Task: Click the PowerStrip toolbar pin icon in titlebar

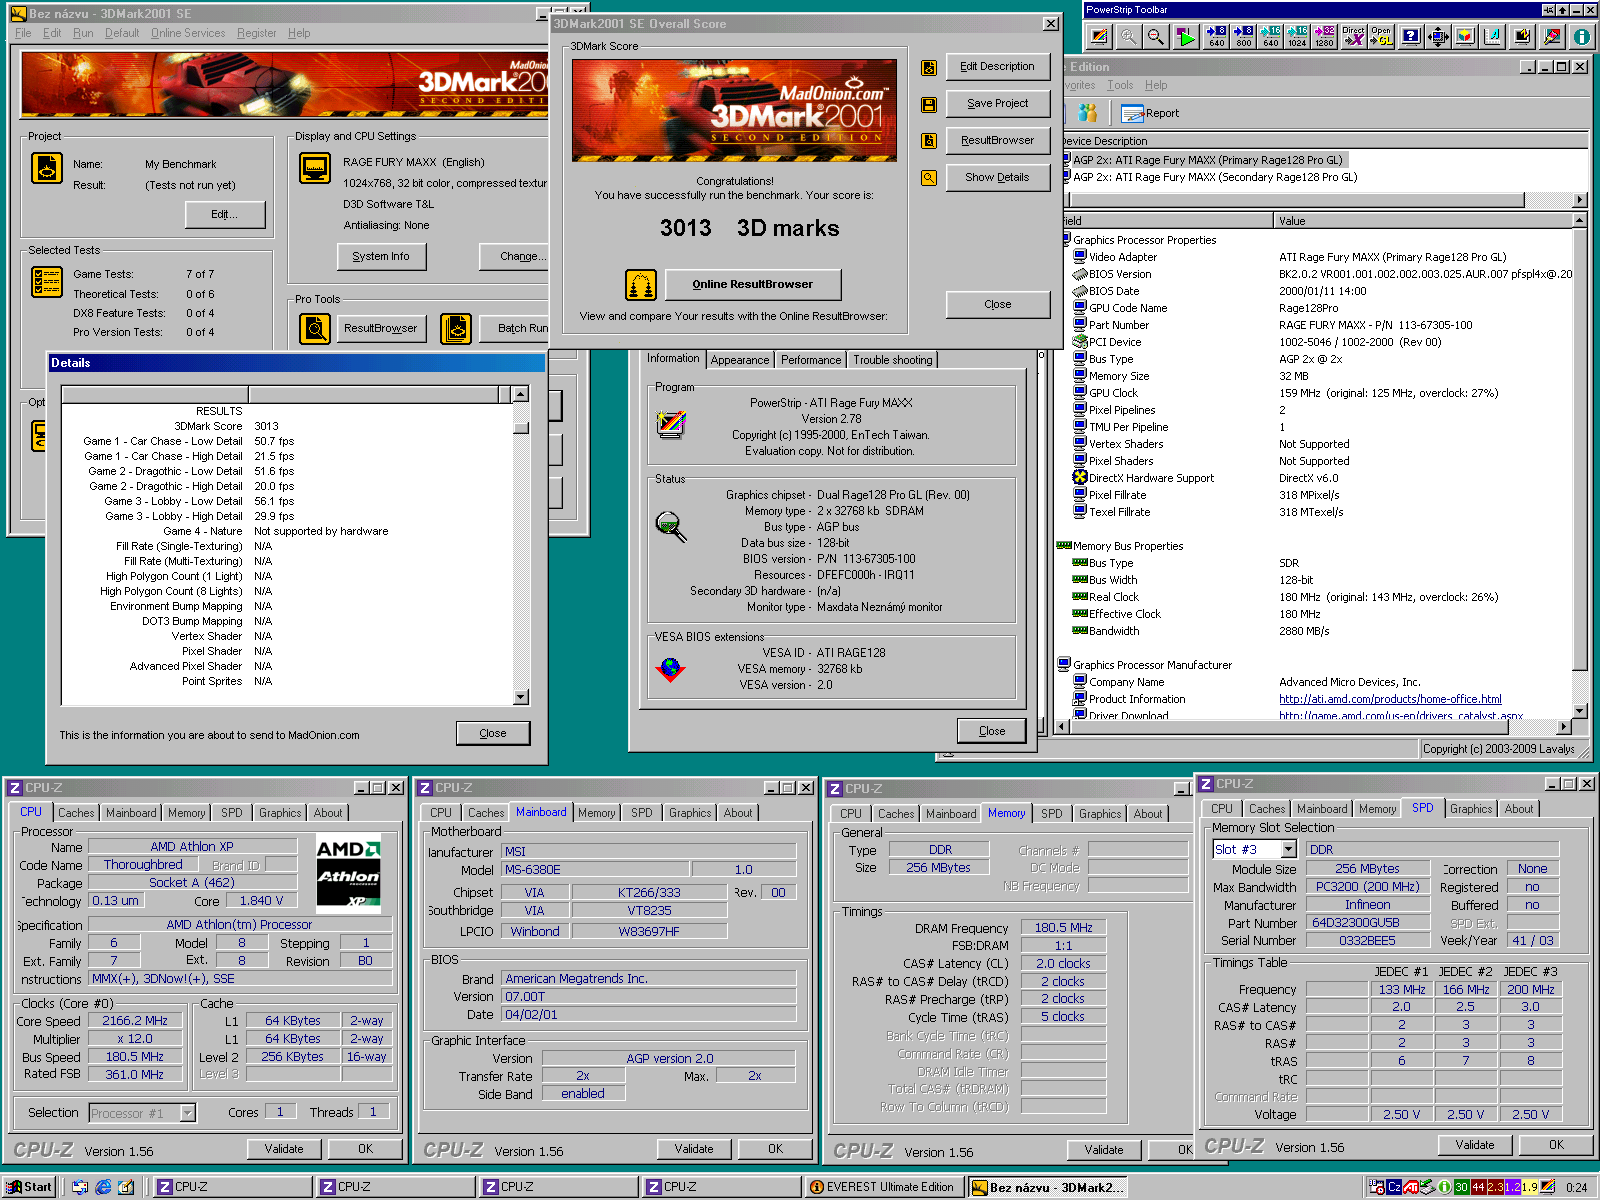Action: pyautogui.click(x=1548, y=10)
